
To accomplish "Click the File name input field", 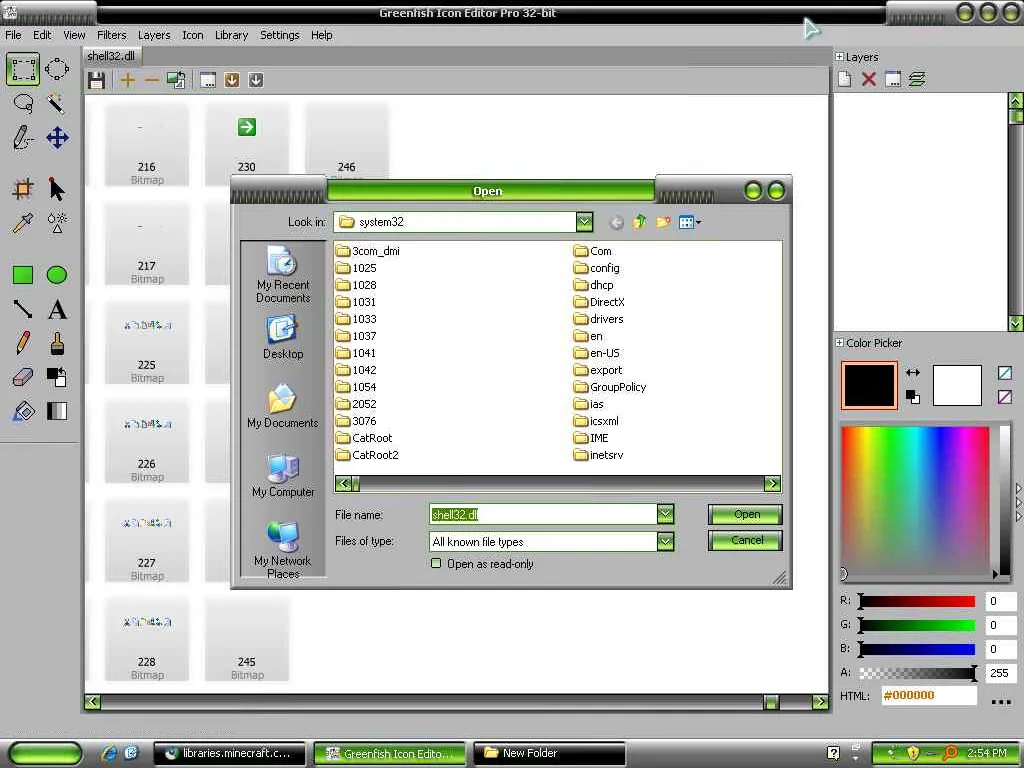I will tap(543, 515).
